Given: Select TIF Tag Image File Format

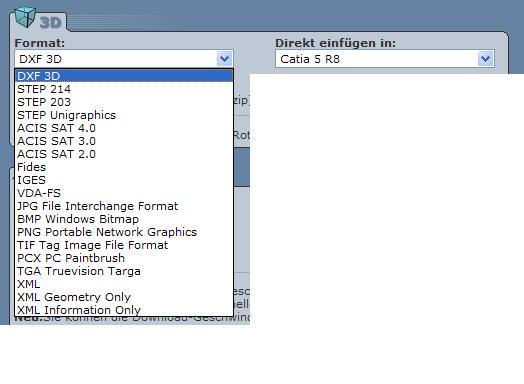Looking at the screenshot, I should (124, 245).
